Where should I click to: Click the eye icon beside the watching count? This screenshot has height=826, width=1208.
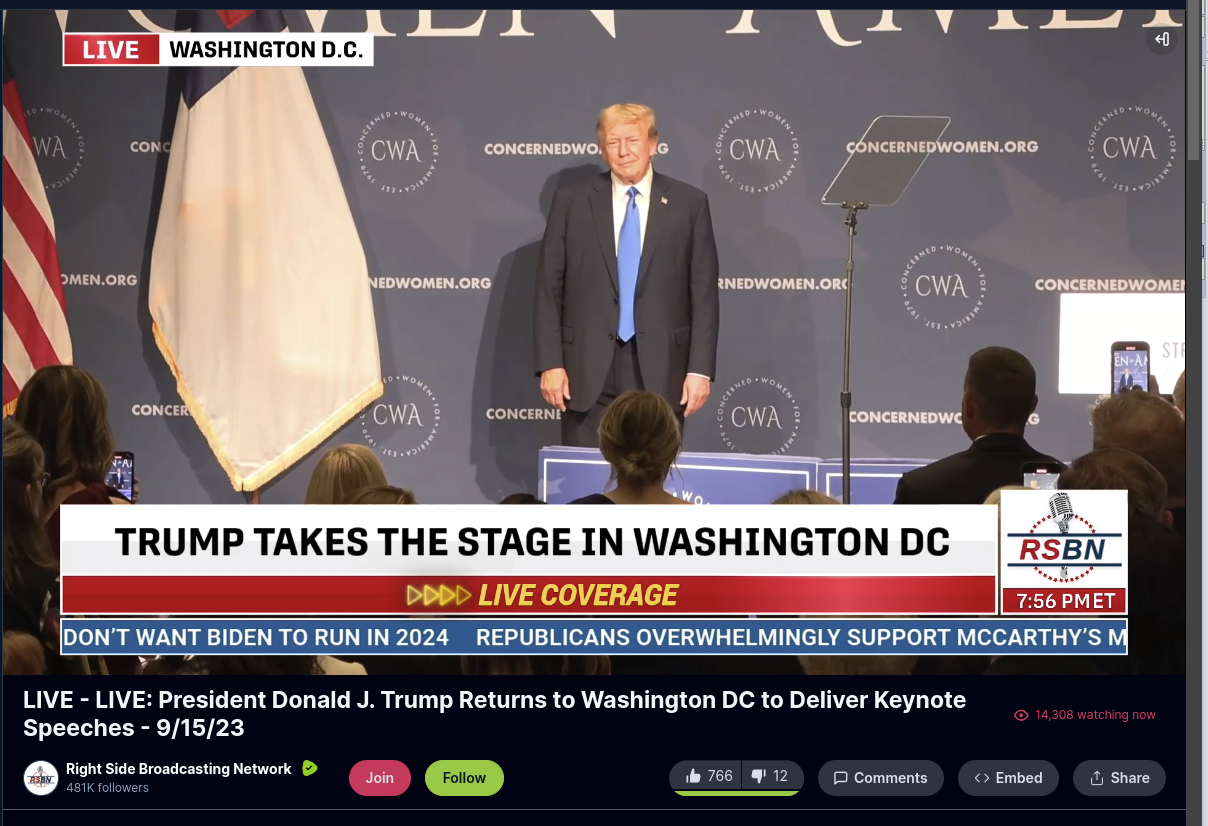[1021, 715]
